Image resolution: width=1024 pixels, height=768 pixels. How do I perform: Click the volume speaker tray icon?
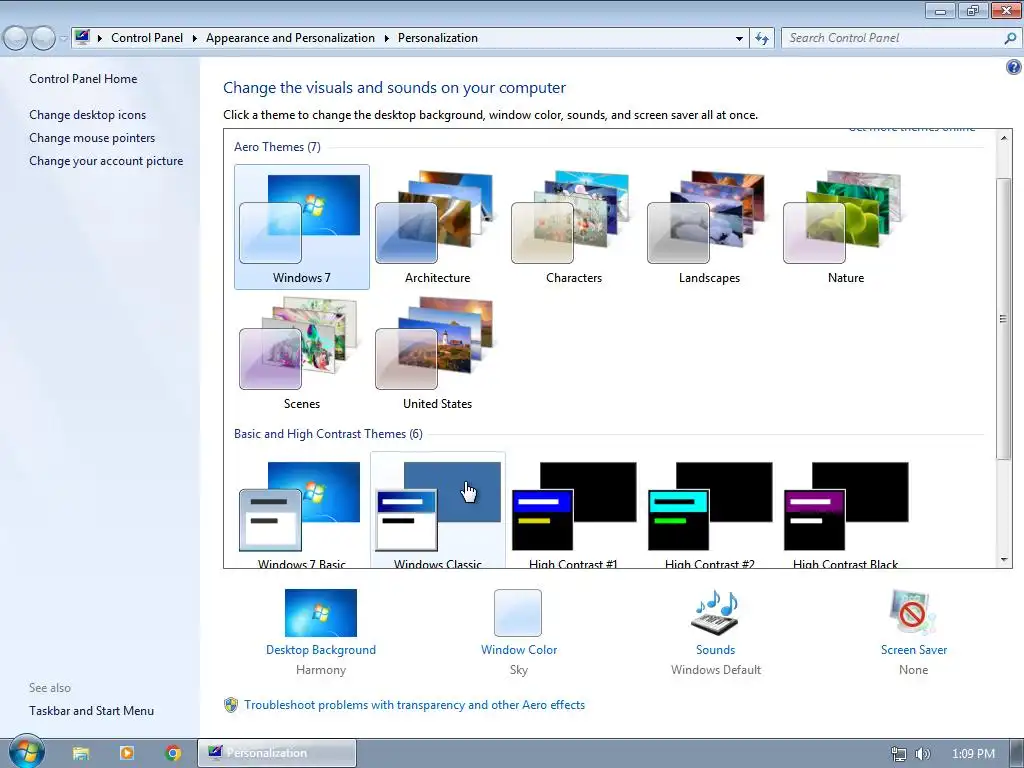click(x=922, y=754)
